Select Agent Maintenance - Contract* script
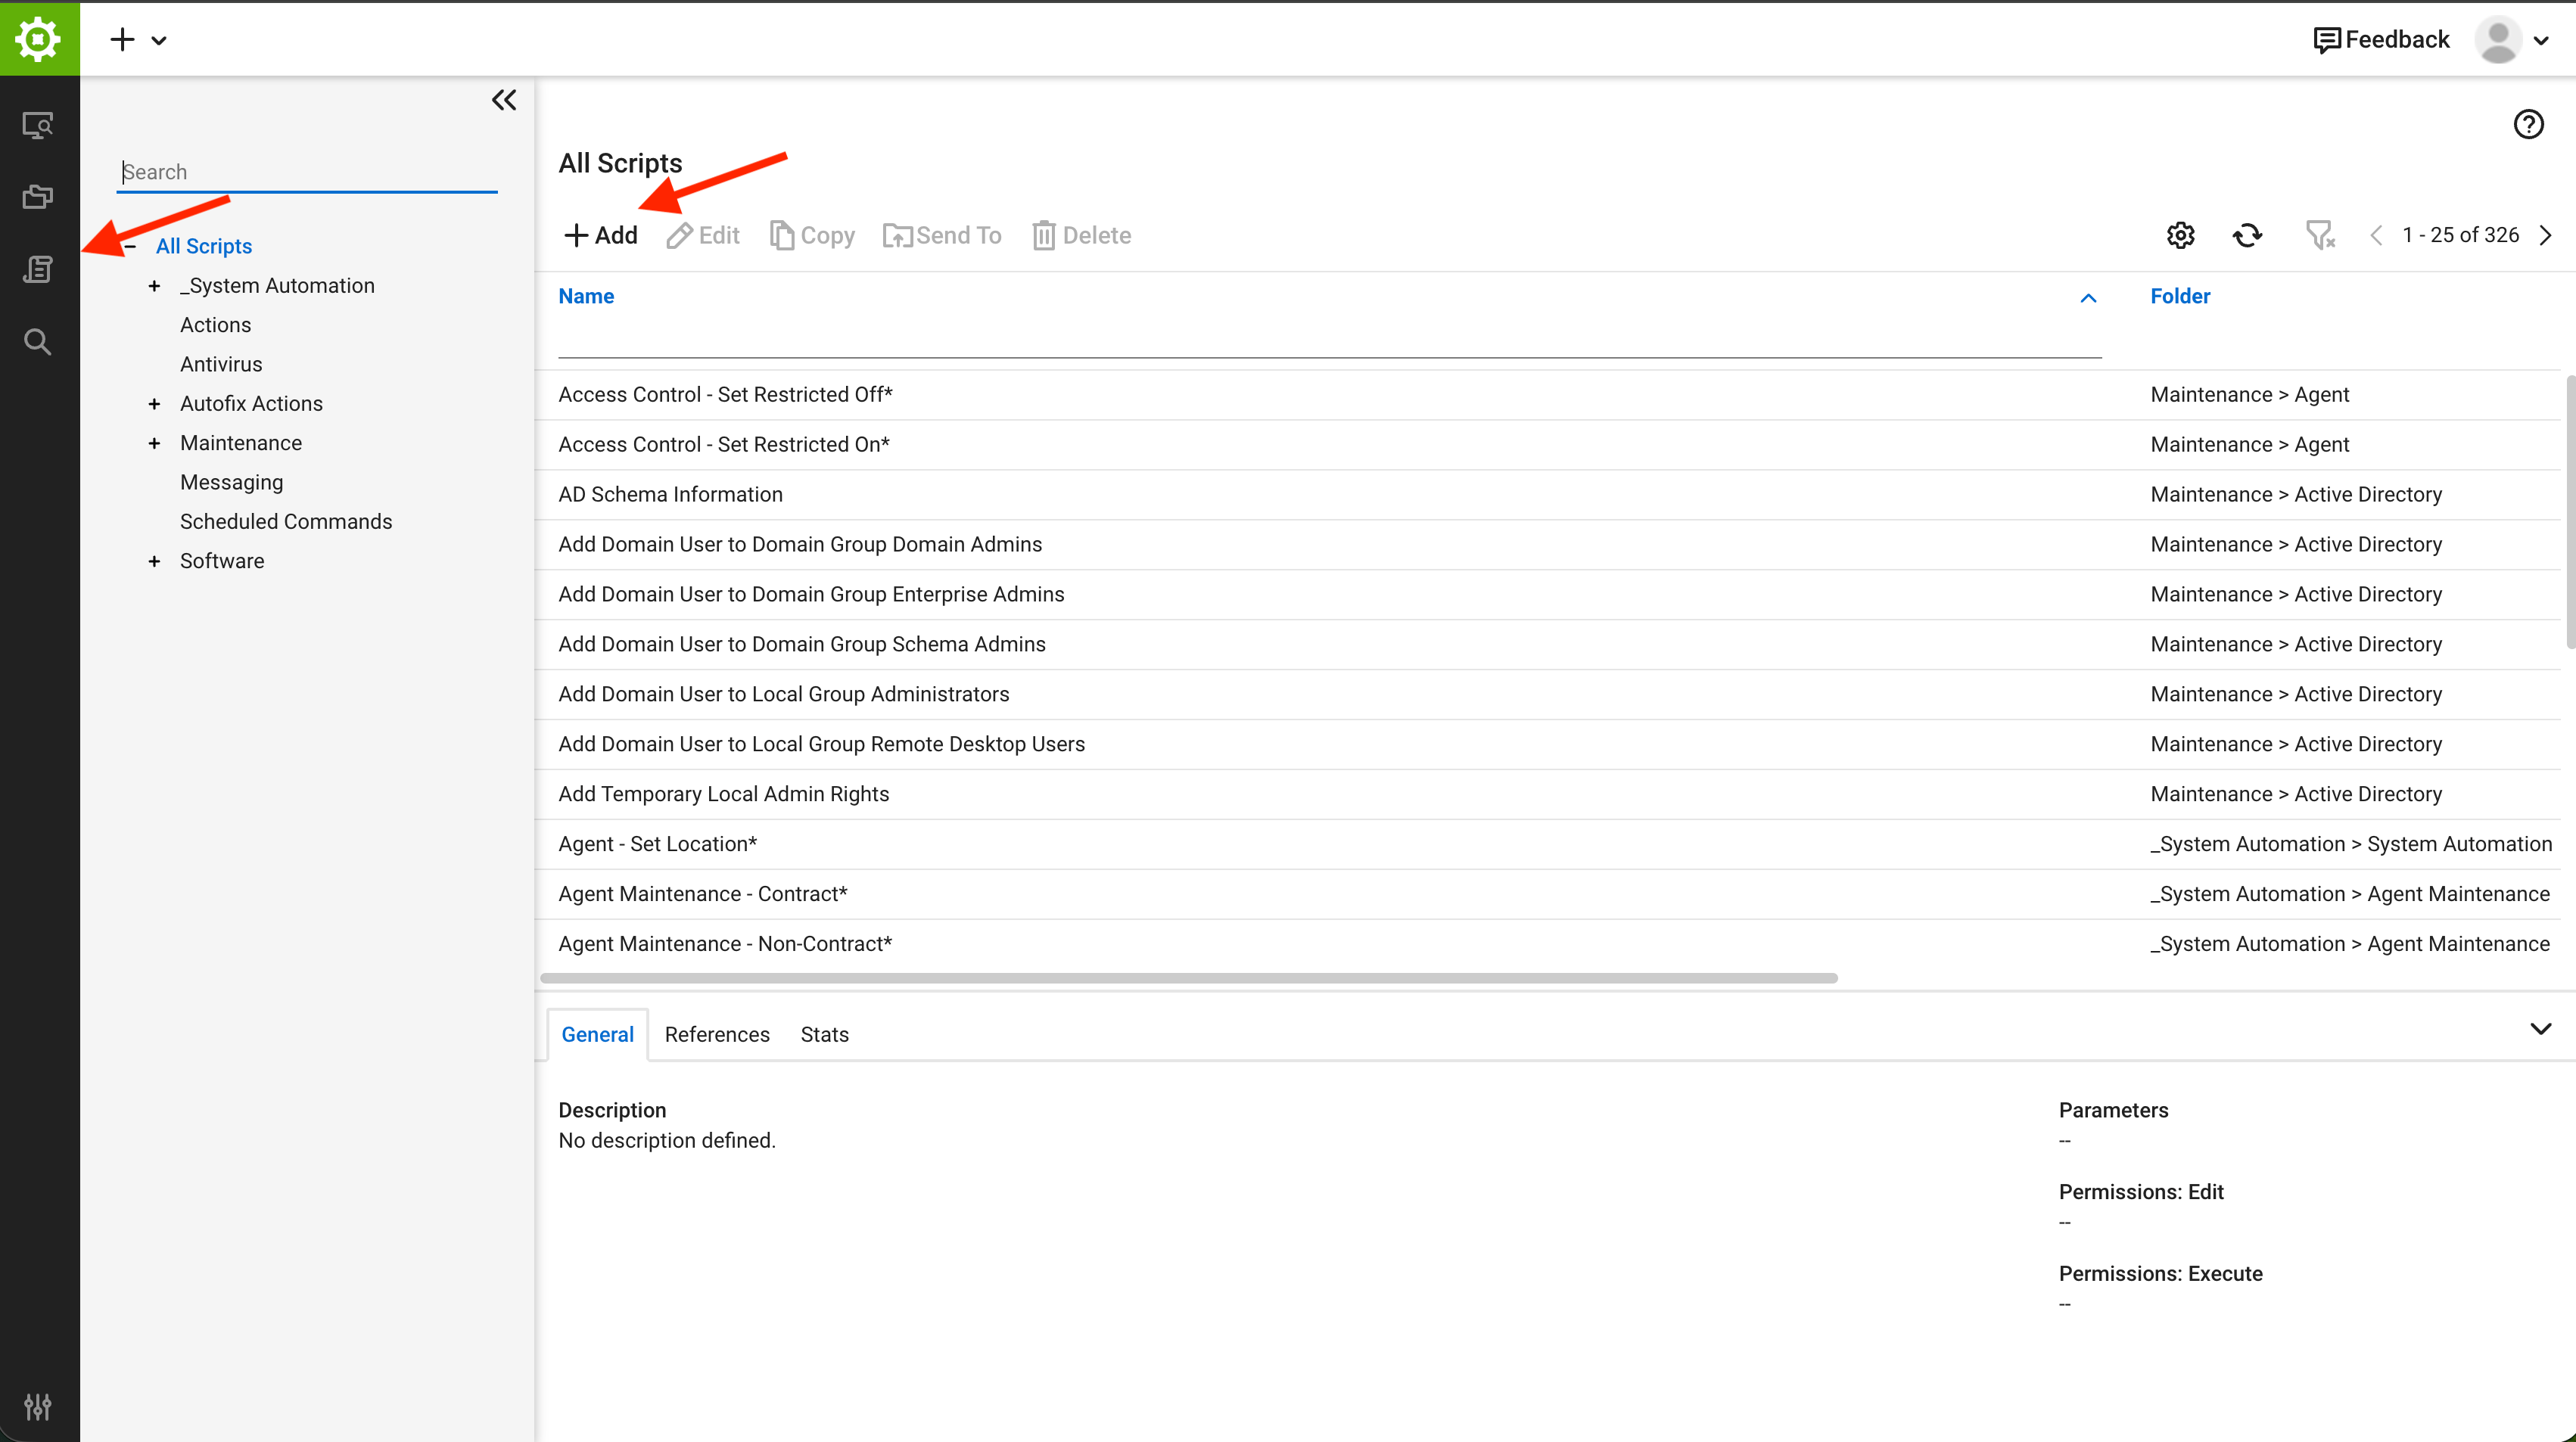Screen dimensions: 2576x1442 pyautogui.click(x=1547, y=895)
